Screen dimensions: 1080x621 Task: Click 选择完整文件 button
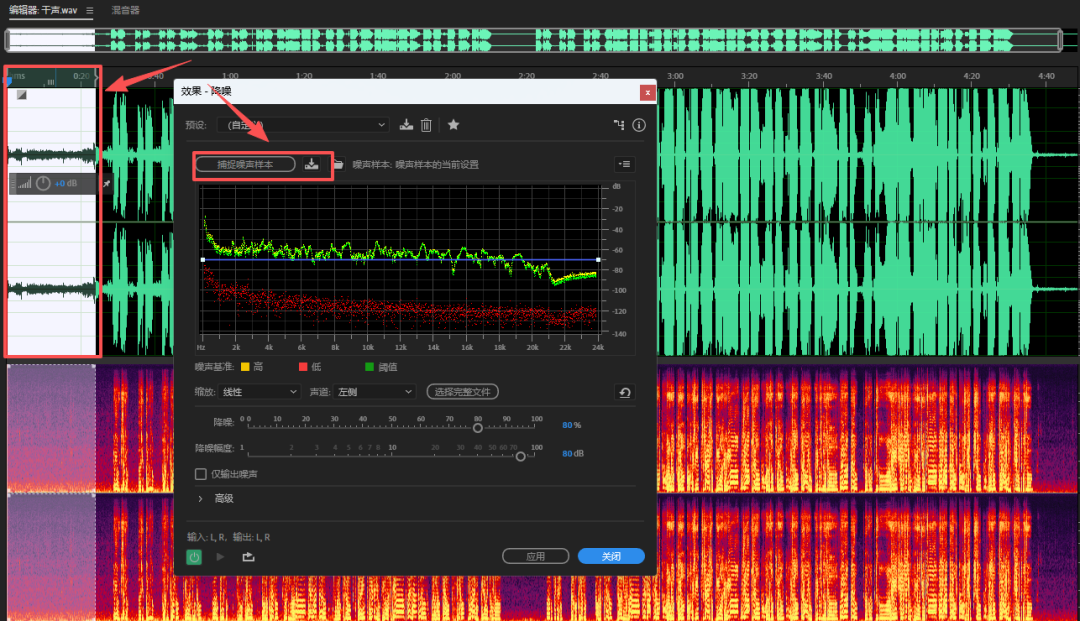(x=462, y=392)
